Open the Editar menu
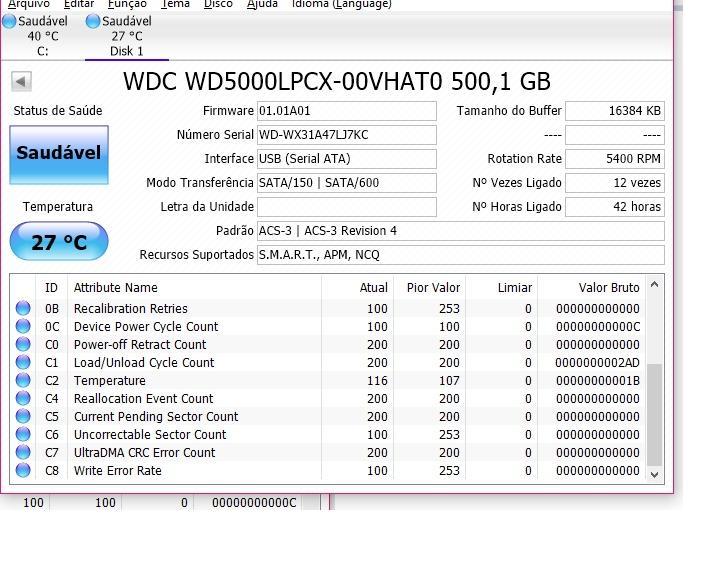The height and width of the screenshot is (565, 719). click(79, 4)
